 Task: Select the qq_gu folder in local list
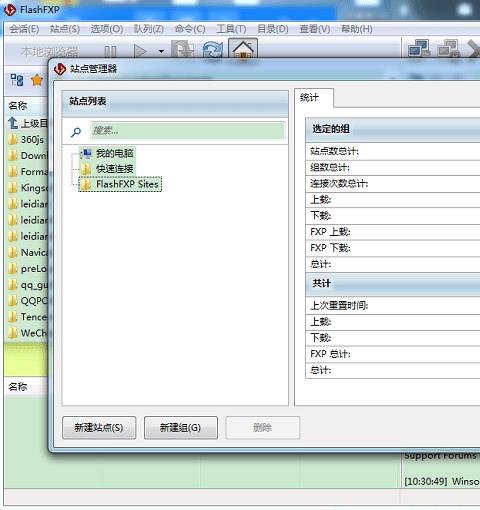[x=28, y=285]
